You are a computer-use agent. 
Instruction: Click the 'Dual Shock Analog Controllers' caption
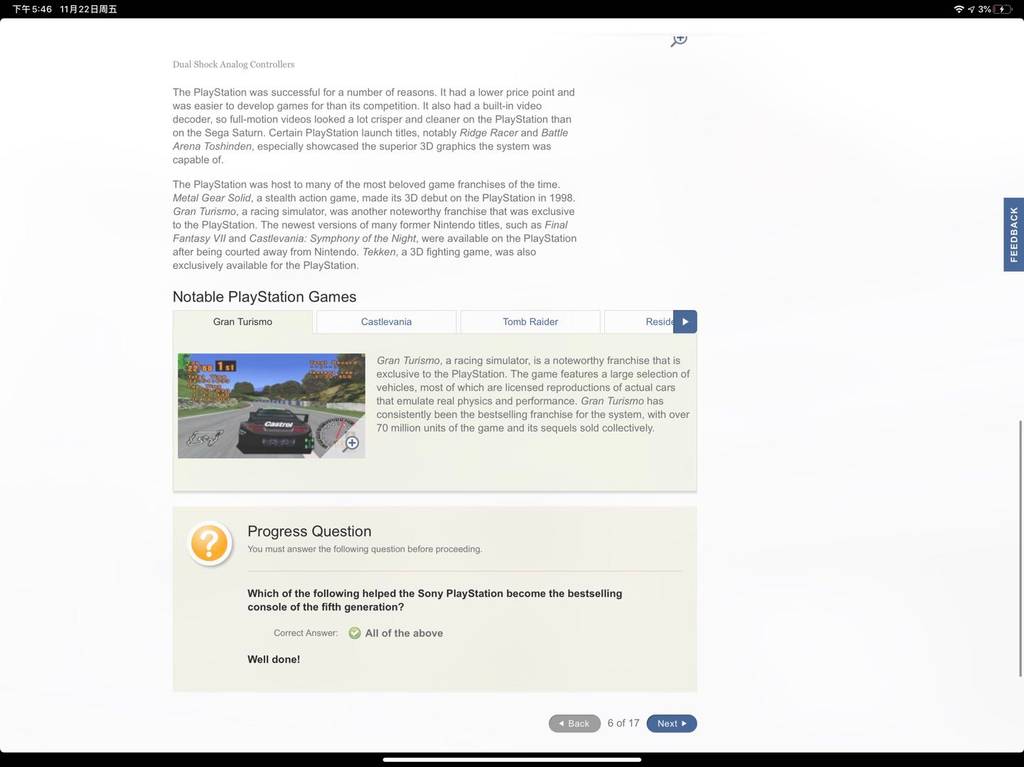(x=233, y=64)
